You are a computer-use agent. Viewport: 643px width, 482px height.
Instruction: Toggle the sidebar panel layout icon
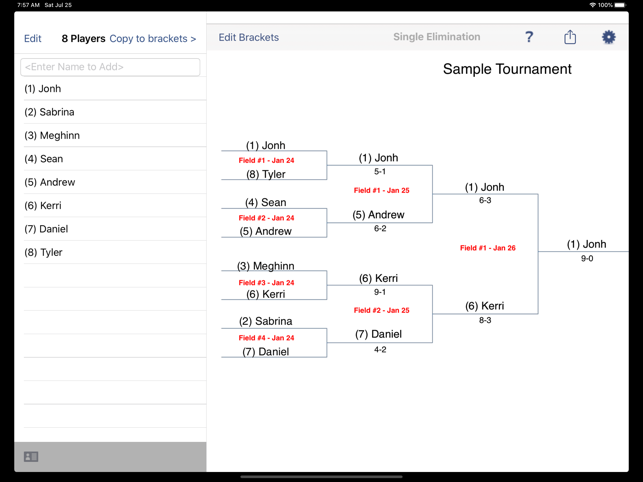[31, 457]
